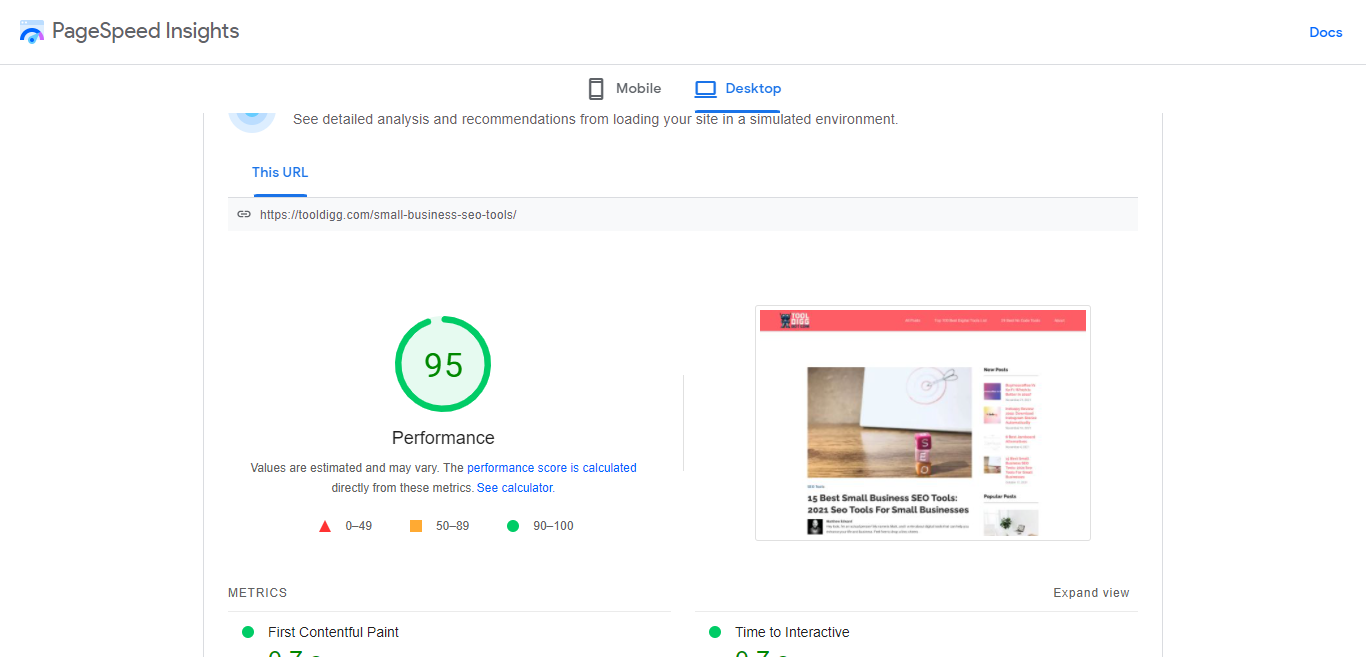
Task: Click the First Contentful Paint label
Action: [333, 632]
